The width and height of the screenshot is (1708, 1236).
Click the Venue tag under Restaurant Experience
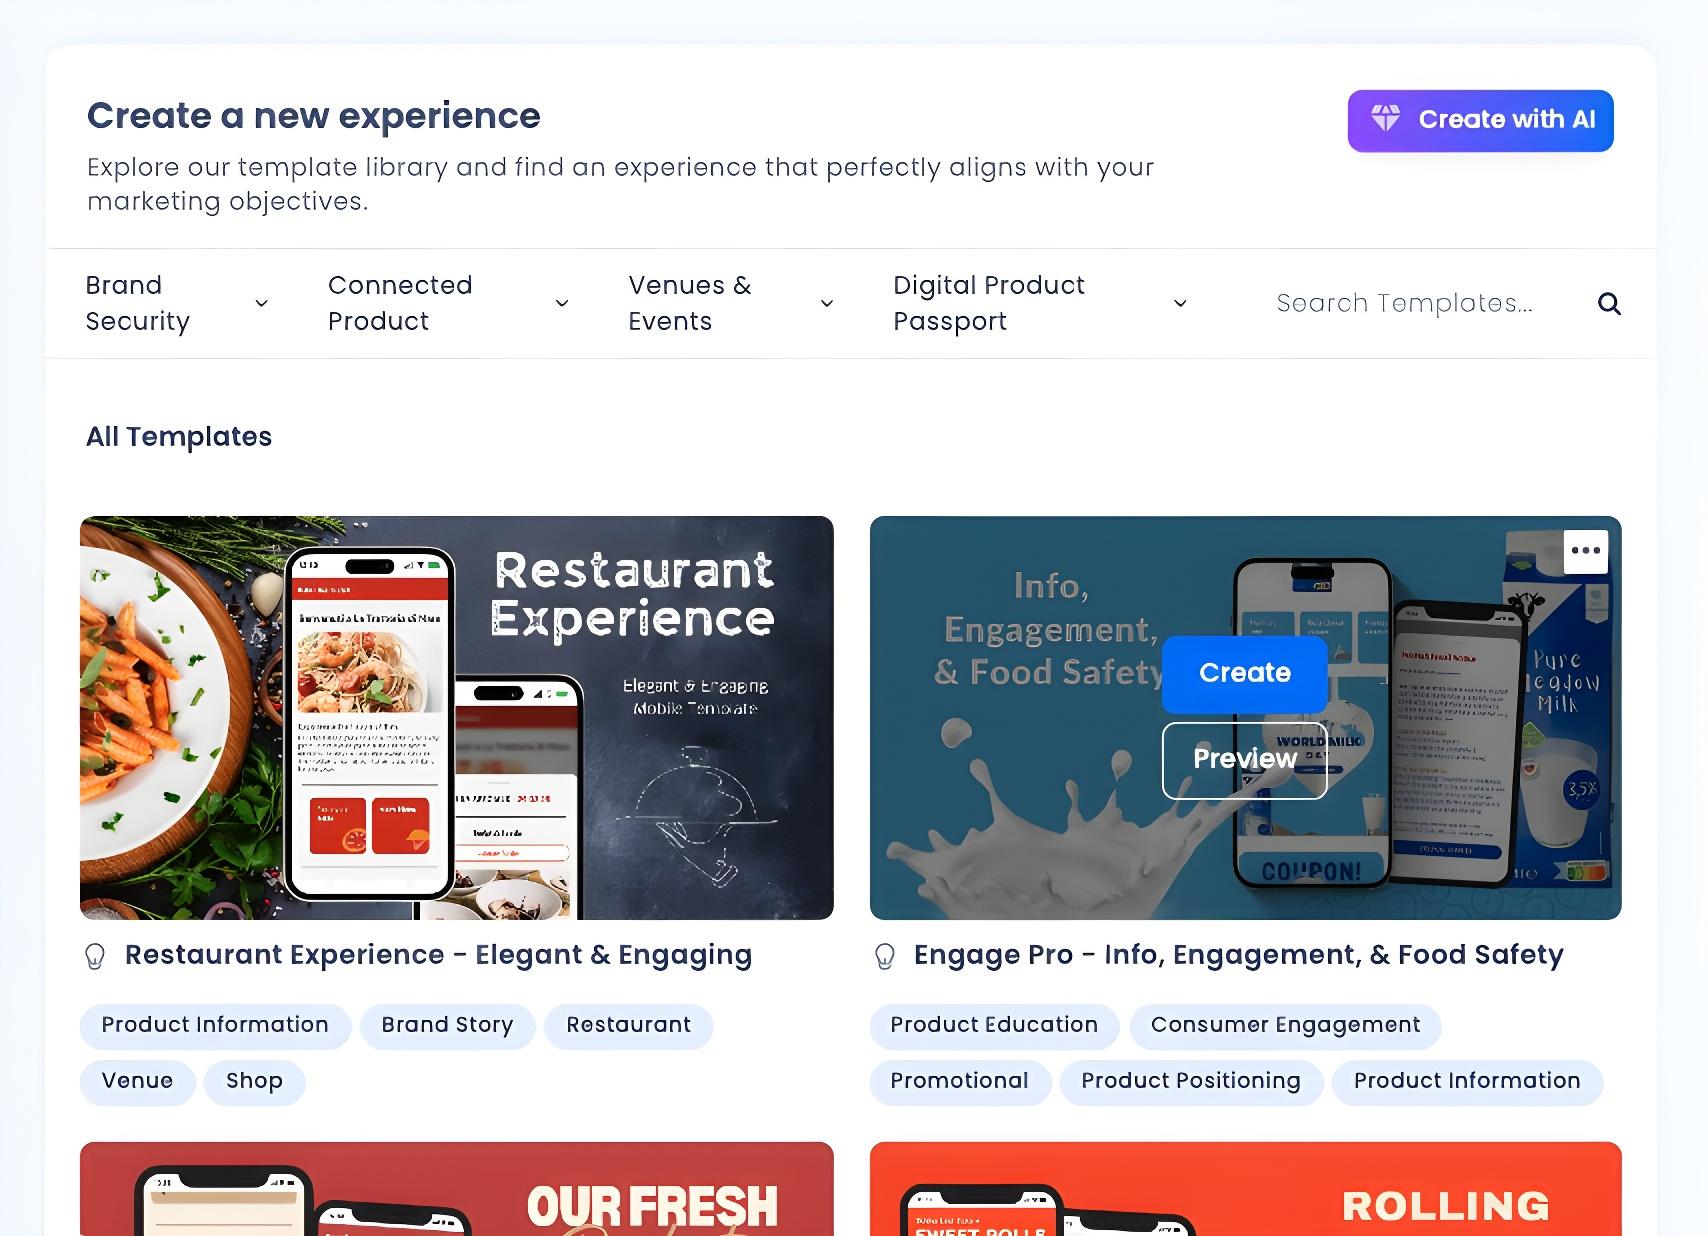tap(138, 1081)
